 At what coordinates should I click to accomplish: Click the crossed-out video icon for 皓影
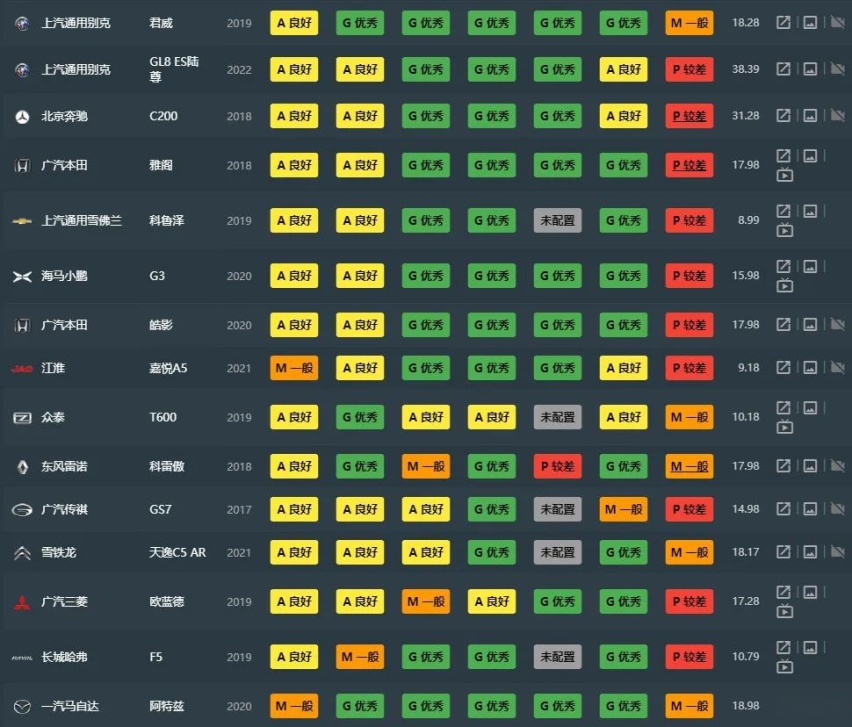pos(837,324)
